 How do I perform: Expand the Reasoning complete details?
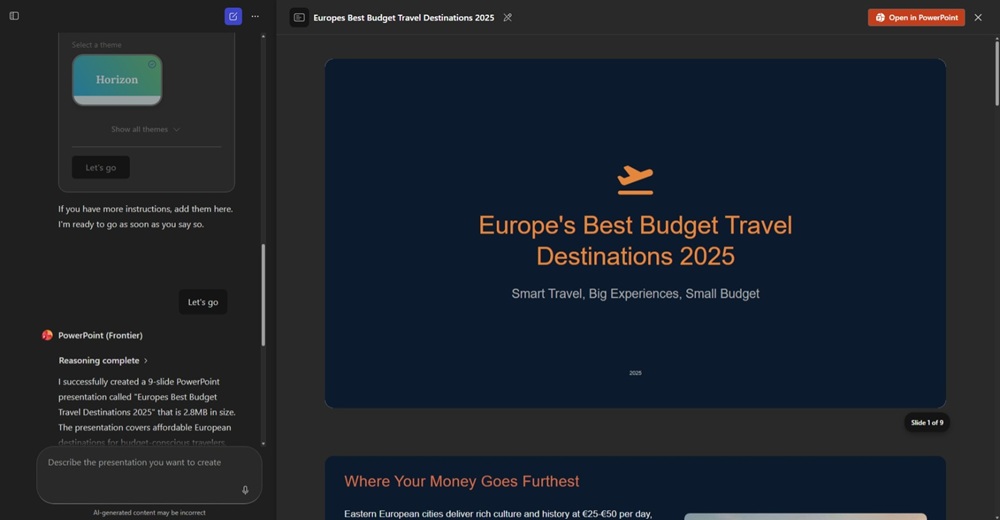(103, 360)
